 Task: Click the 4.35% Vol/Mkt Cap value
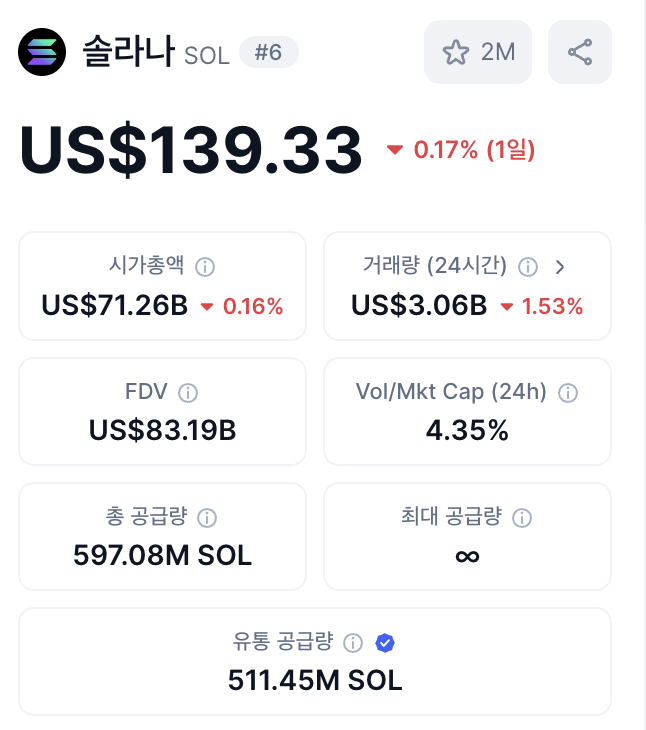(x=467, y=430)
